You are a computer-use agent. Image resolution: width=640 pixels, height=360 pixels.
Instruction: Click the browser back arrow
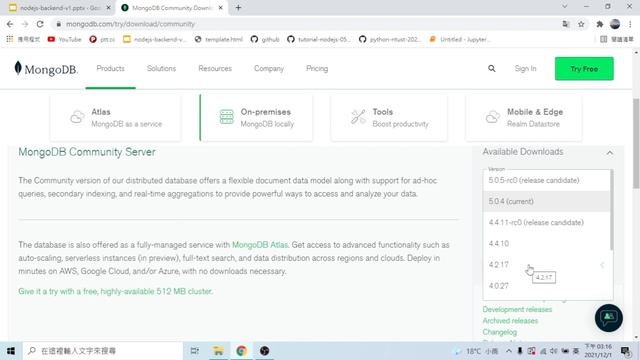[10, 24]
